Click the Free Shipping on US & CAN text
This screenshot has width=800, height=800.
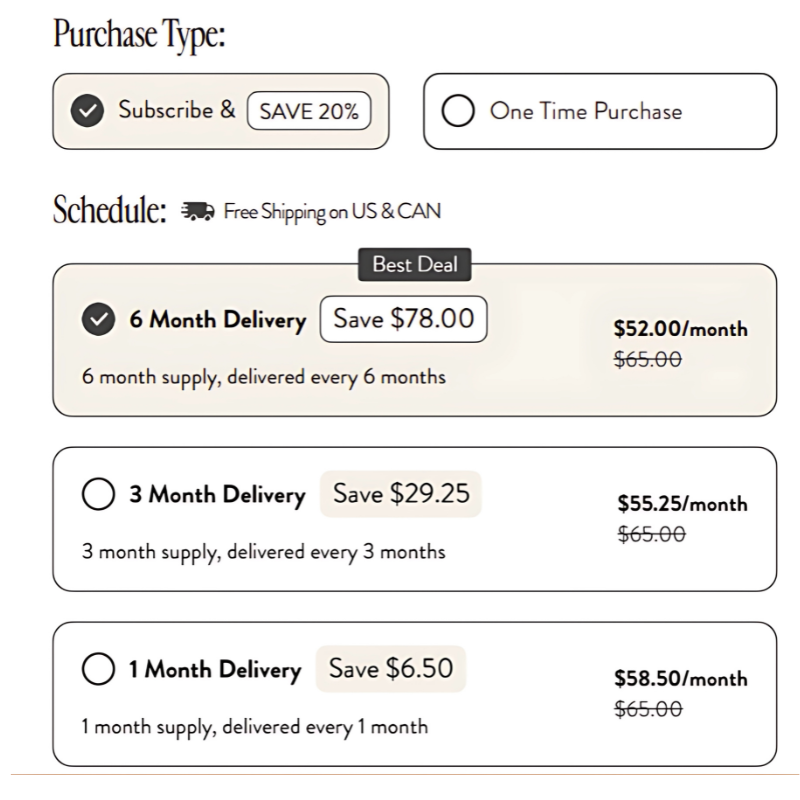331,212
